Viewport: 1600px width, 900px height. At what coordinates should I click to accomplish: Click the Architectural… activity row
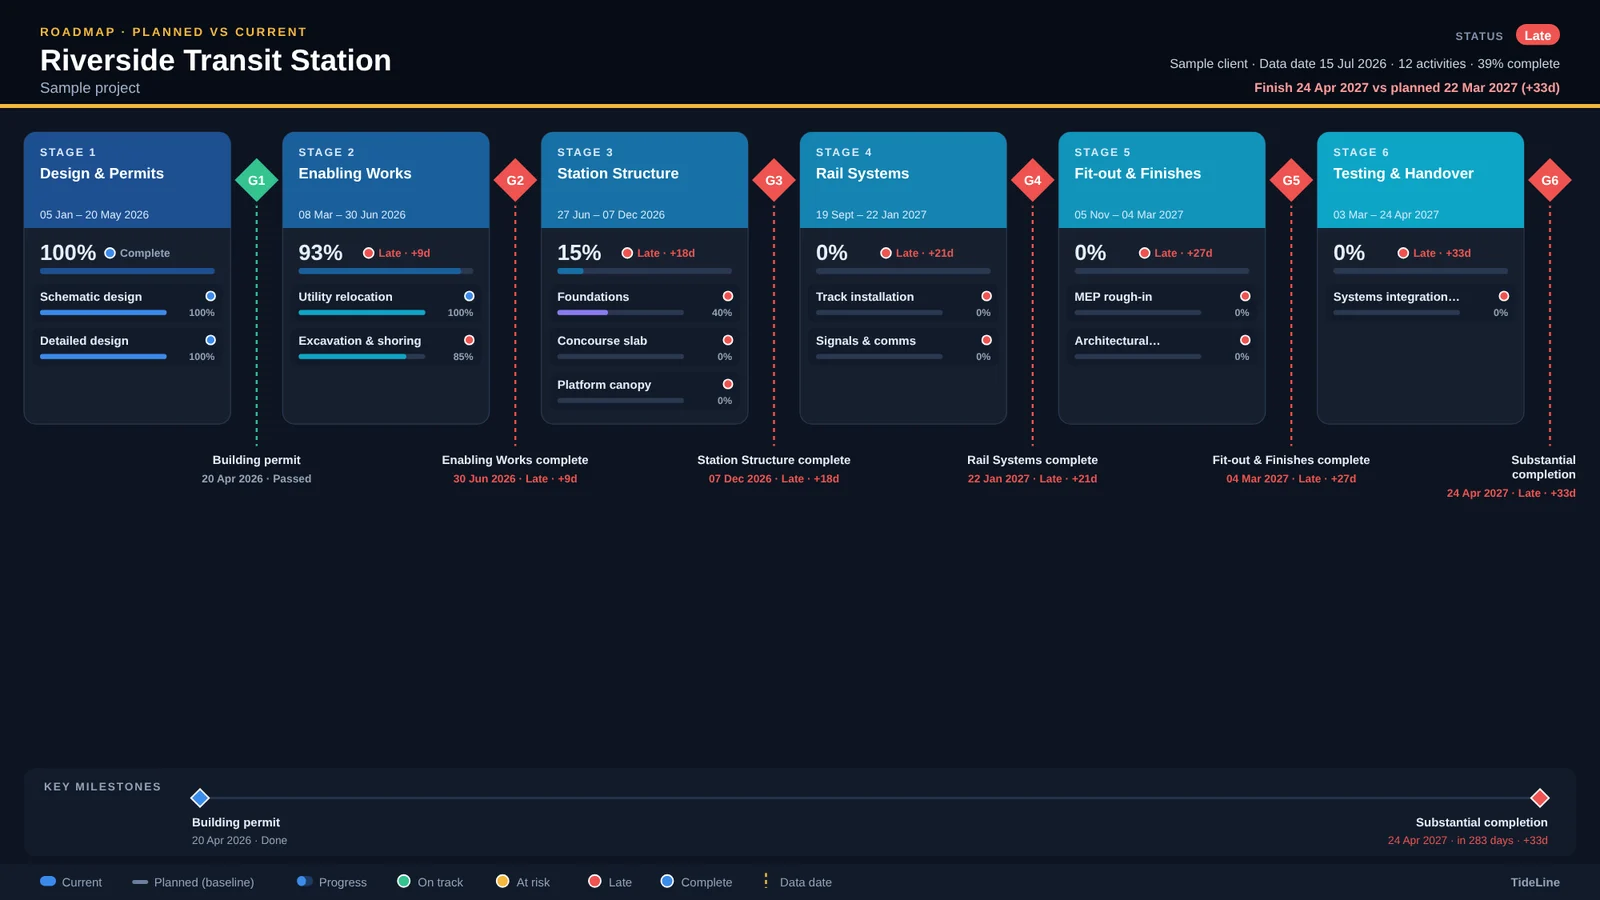pos(1162,347)
